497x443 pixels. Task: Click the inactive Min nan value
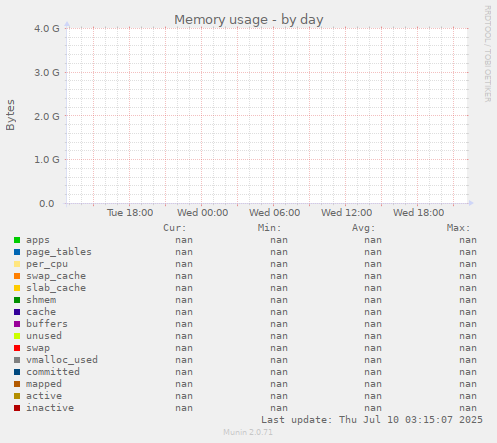pos(279,408)
